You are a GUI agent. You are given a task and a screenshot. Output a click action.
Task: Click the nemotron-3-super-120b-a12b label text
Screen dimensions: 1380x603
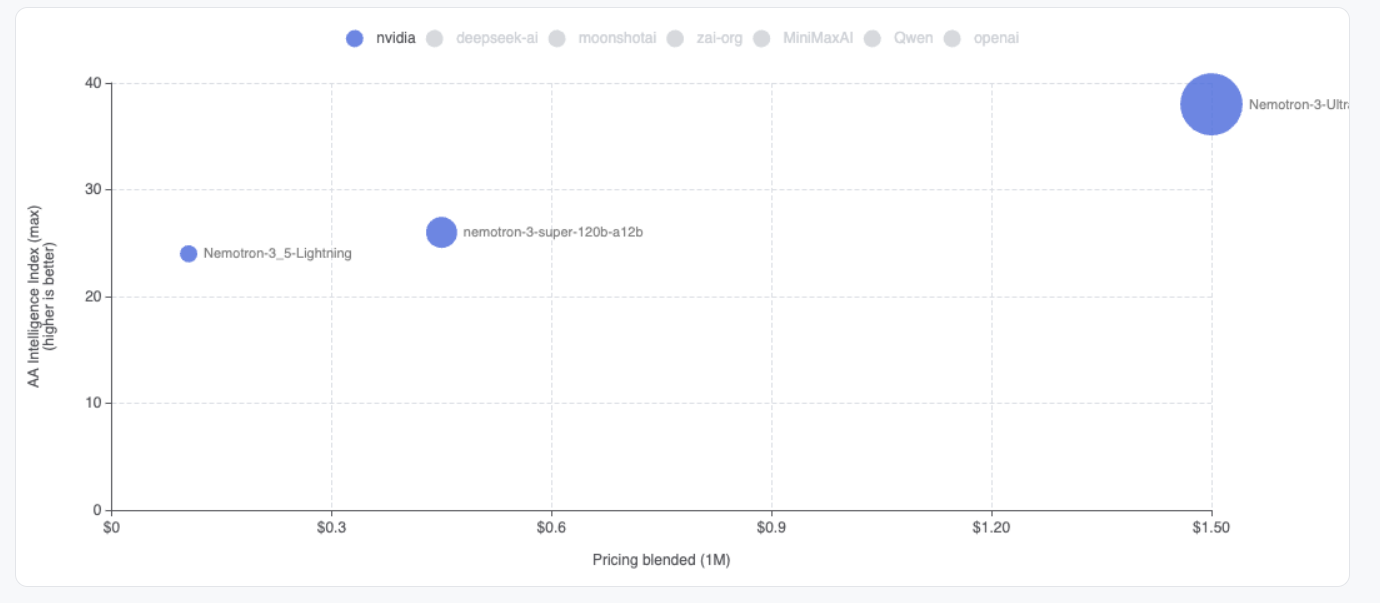click(x=553, y=232)
